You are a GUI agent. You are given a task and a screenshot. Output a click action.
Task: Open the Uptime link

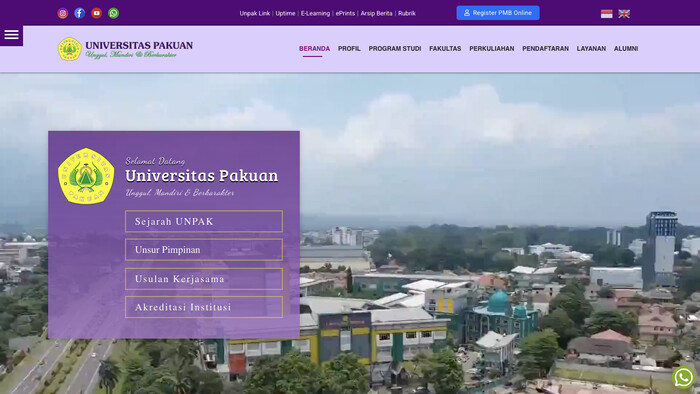[x=285, y=13]
